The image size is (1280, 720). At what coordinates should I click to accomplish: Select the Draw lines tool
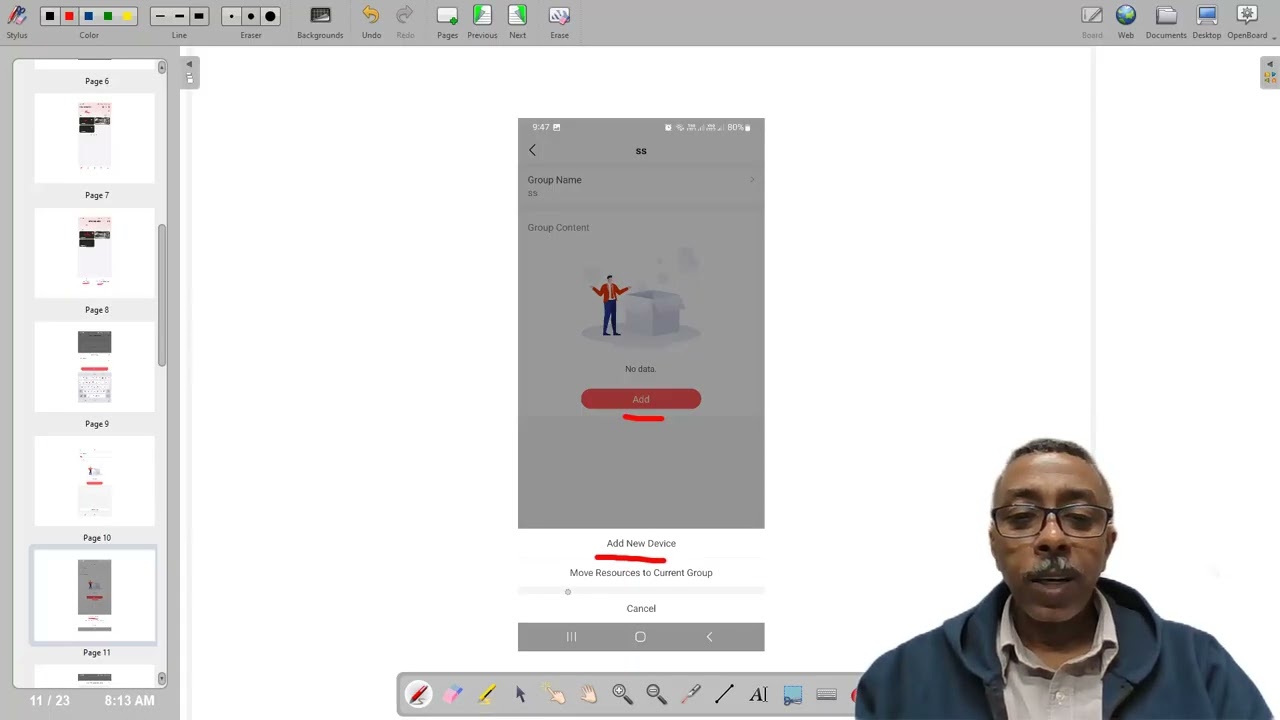[724, 694]
